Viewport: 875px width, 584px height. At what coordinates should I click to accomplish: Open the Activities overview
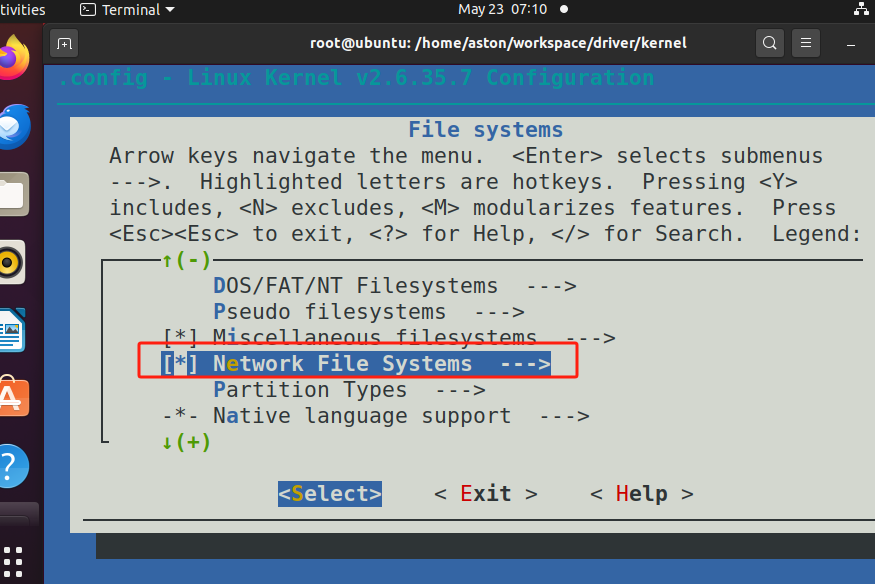pyautogui.click(x=22, y=9)
